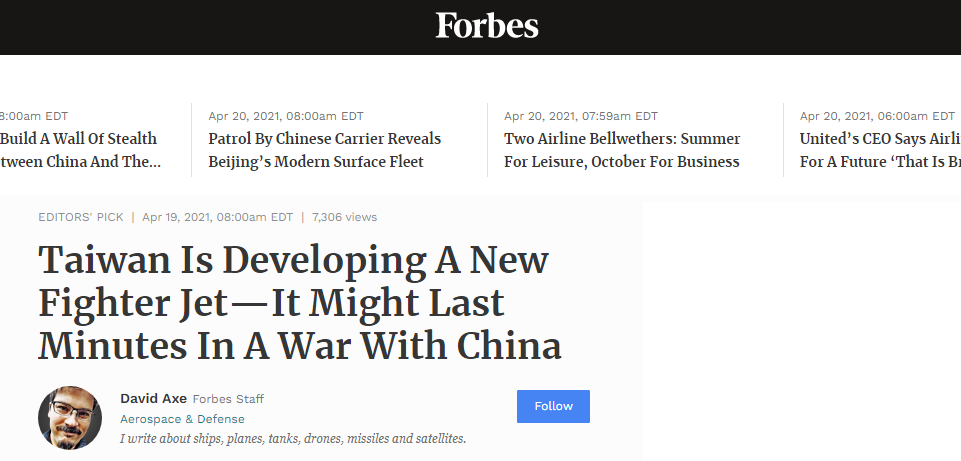Click the Taiwan fighter jet article headline

coord(299,302)
